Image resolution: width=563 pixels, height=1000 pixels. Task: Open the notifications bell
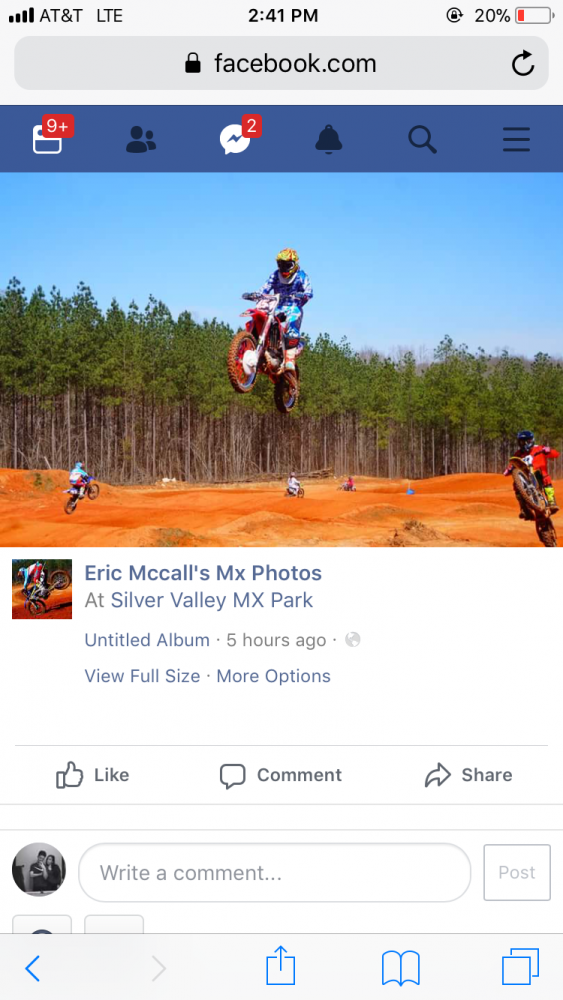pos(329,139)
